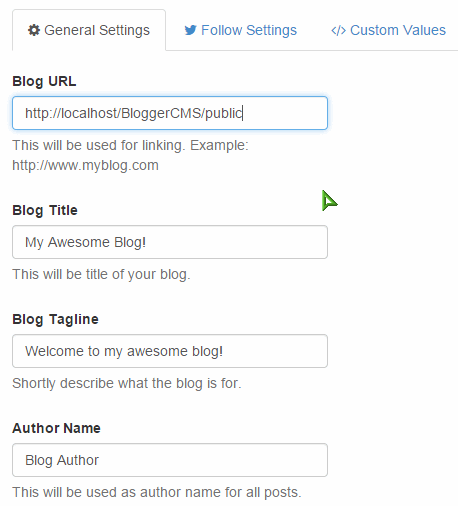Click 'My Awesome Blog!' text in the field

pyautogui.click(x=86, y=242)
